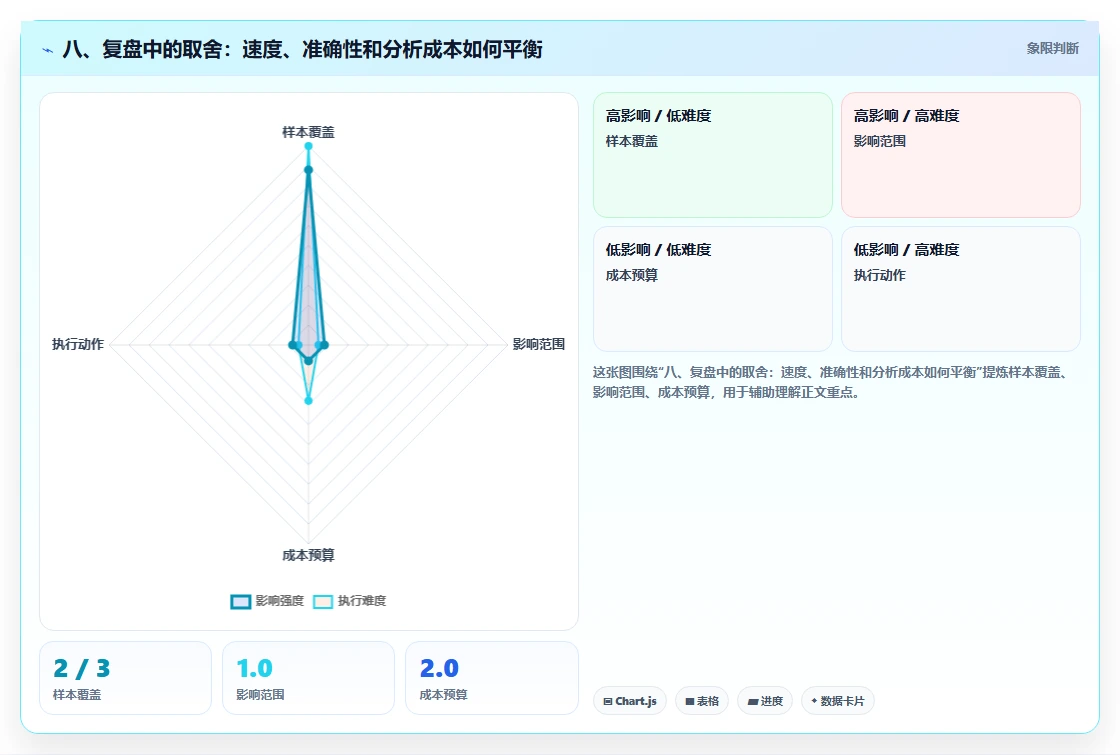Click the section title 八、复盘中的取舍
The height and width of the screenshot is (755, 1120).
302,49
